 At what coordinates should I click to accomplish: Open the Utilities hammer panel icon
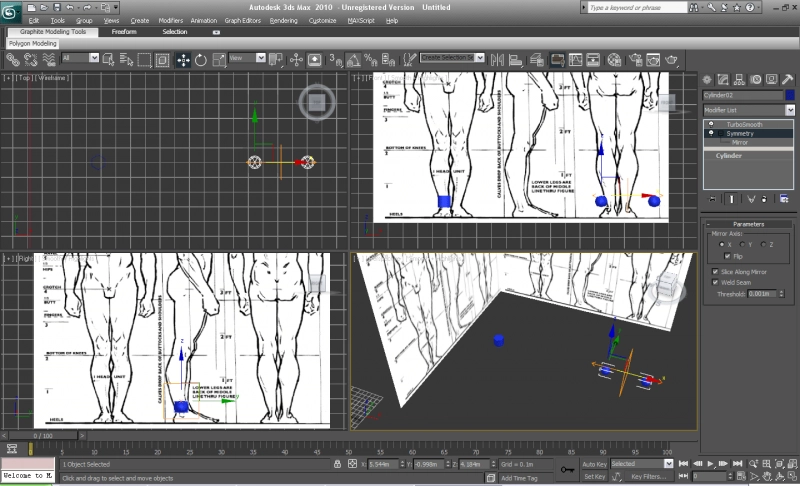[x=788, y=79]
